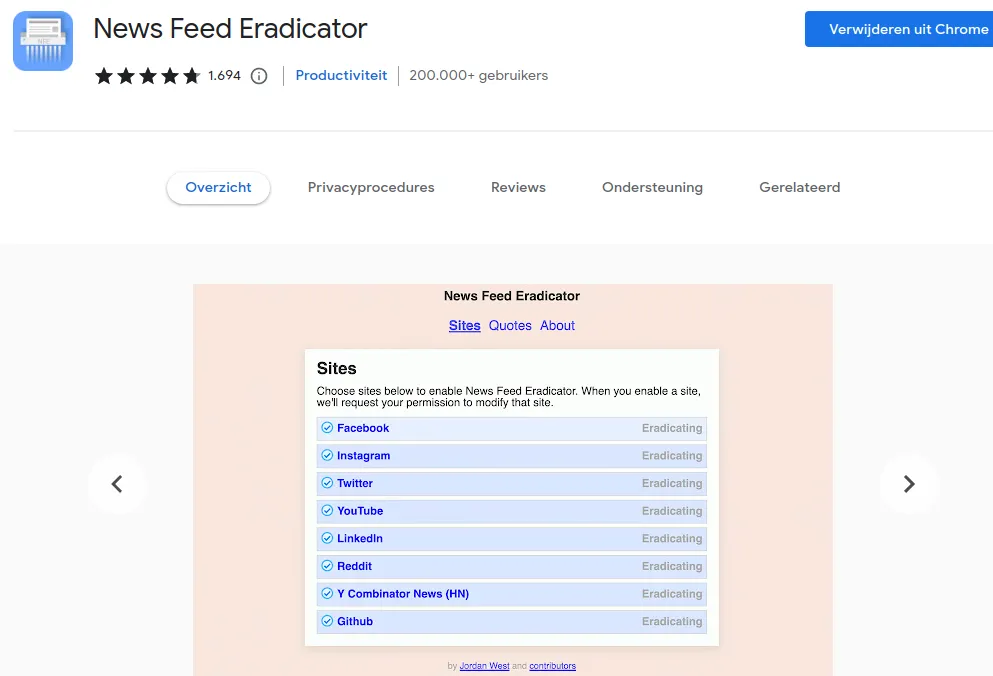Screen dimensions: 993x676
Task: Open the Quotes link in screenshot
Action: tap(510, 326)
